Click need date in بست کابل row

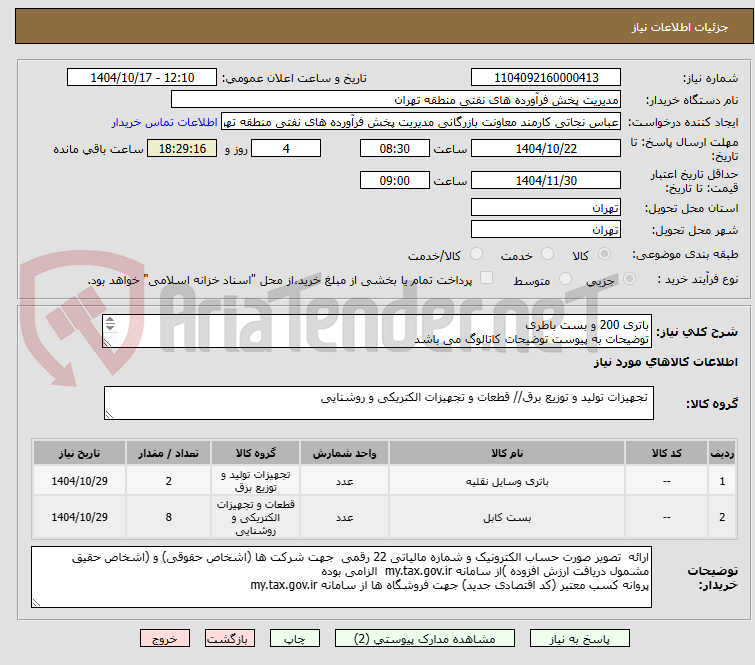pyautogui.click(x=79, y=517)
